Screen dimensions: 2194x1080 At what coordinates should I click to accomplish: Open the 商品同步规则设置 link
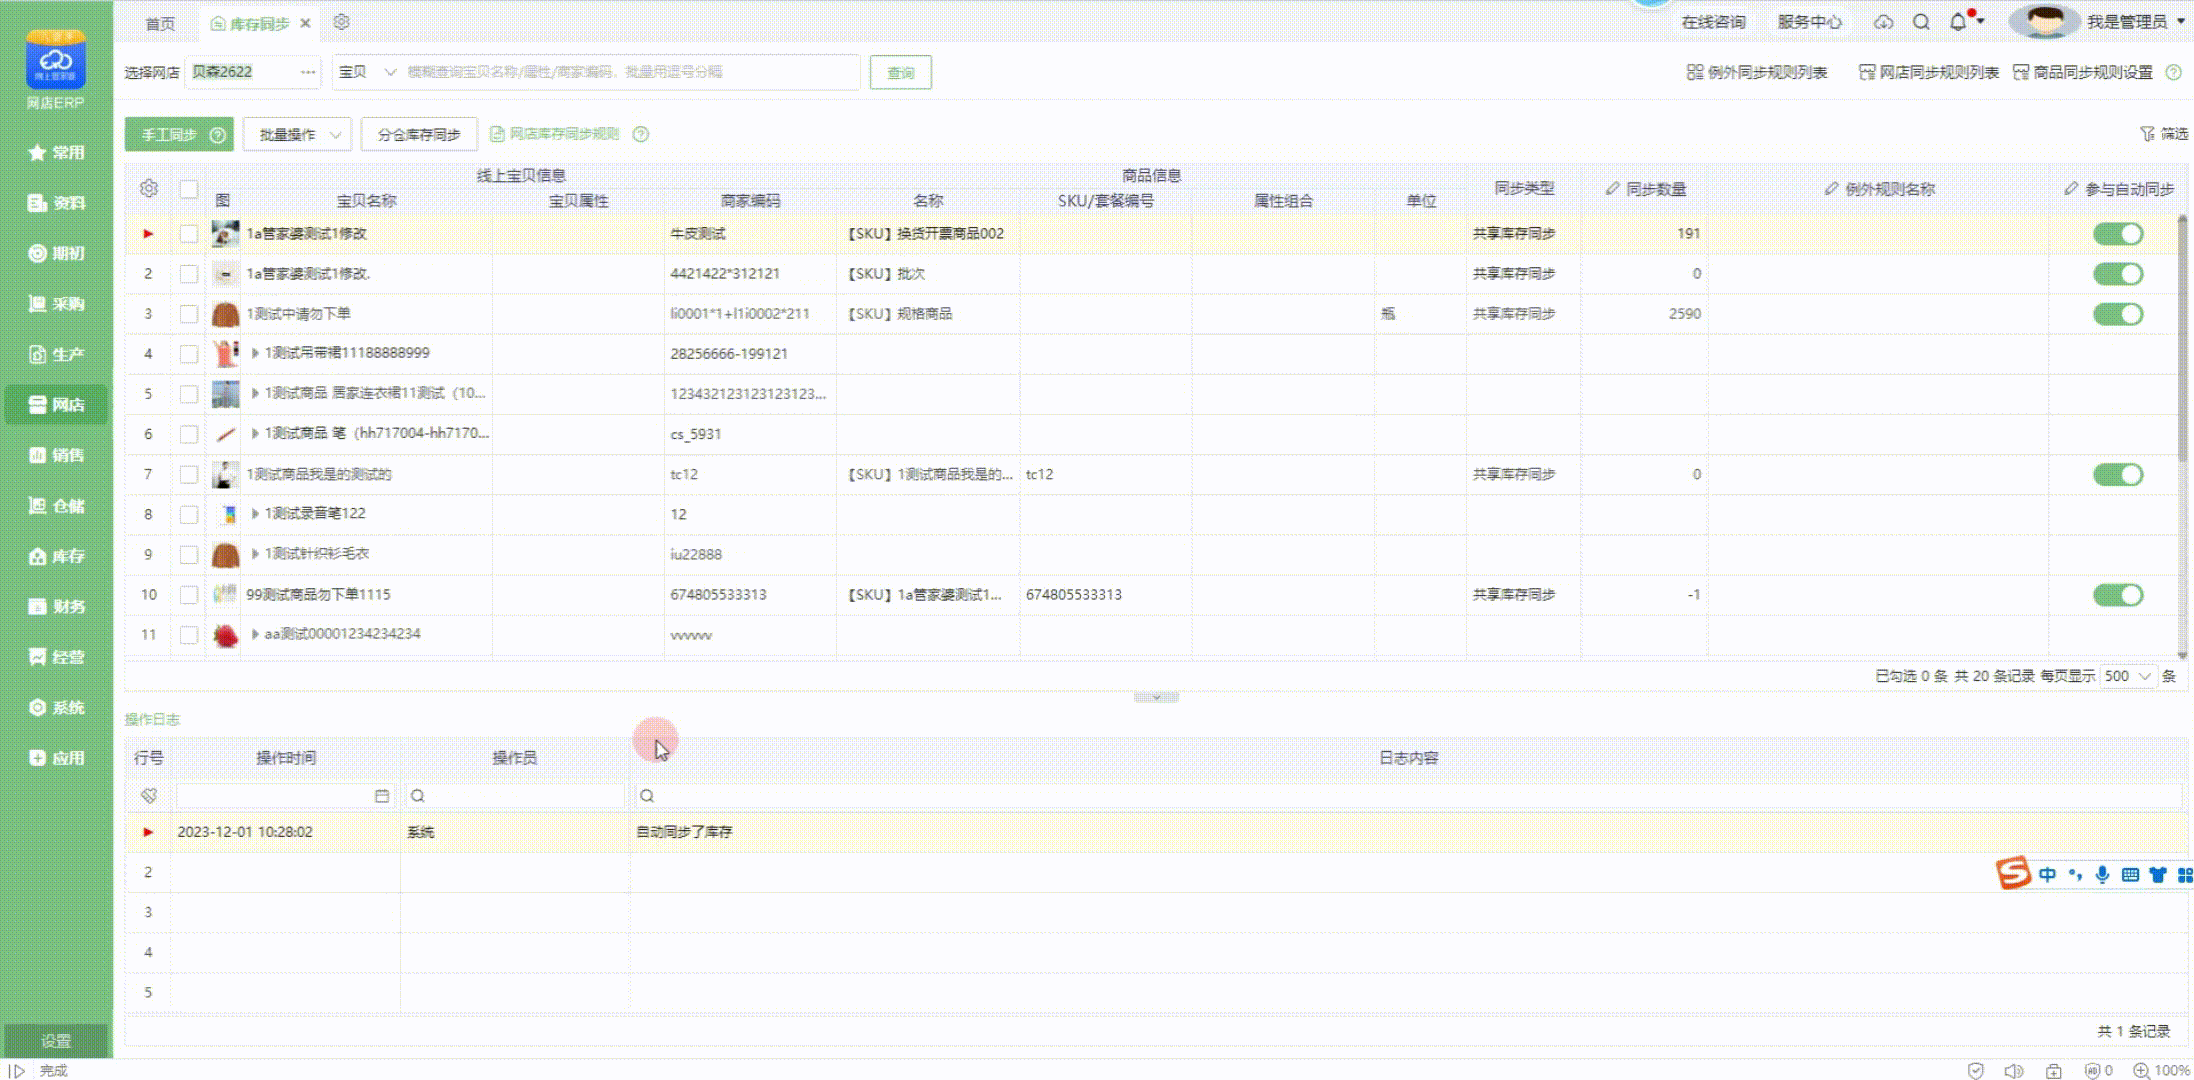2083,72
